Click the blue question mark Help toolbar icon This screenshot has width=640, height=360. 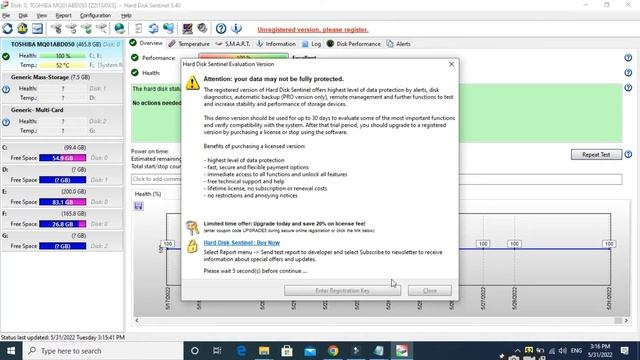[x=221, y=29]
